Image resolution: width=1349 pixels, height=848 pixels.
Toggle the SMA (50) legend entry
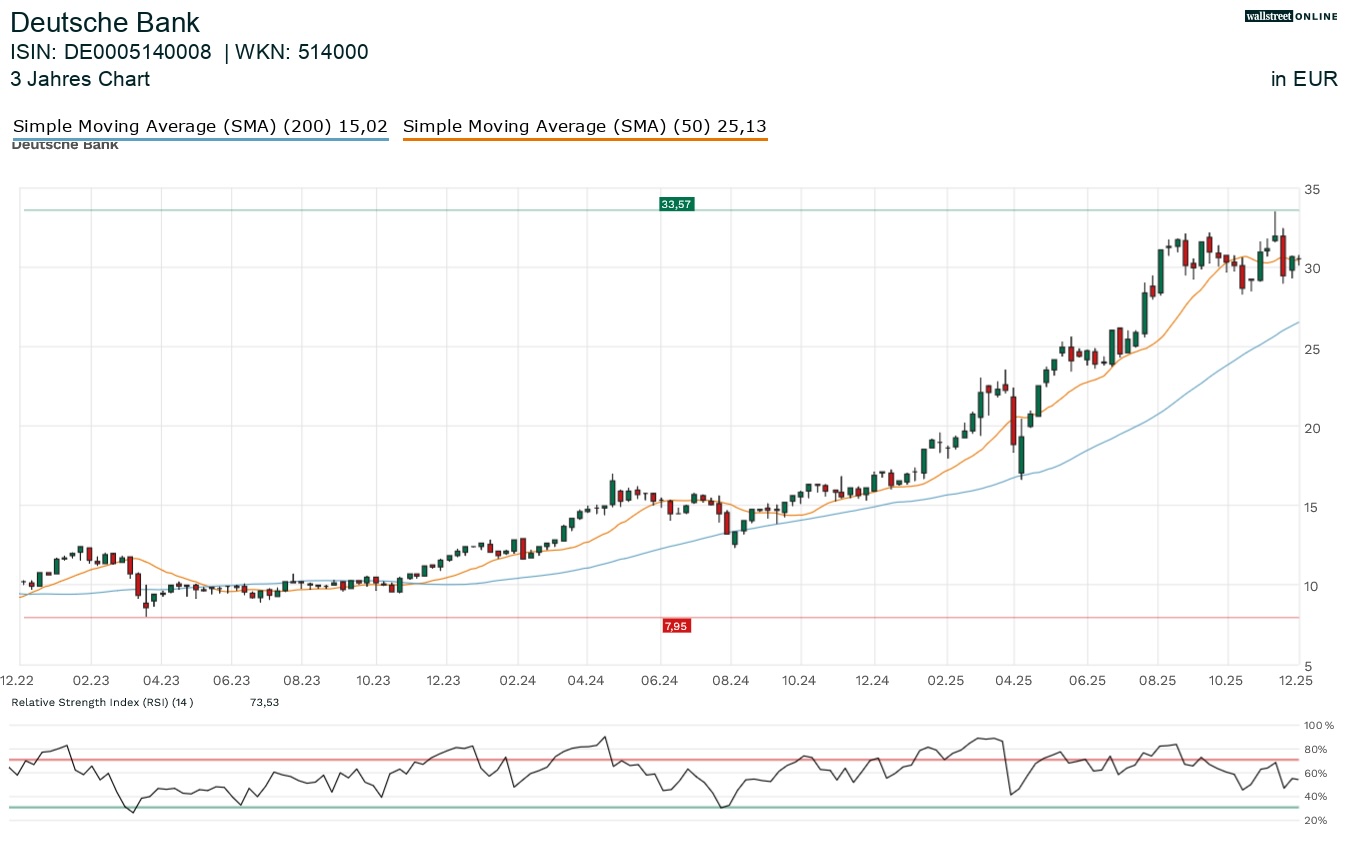click(584, 126)
